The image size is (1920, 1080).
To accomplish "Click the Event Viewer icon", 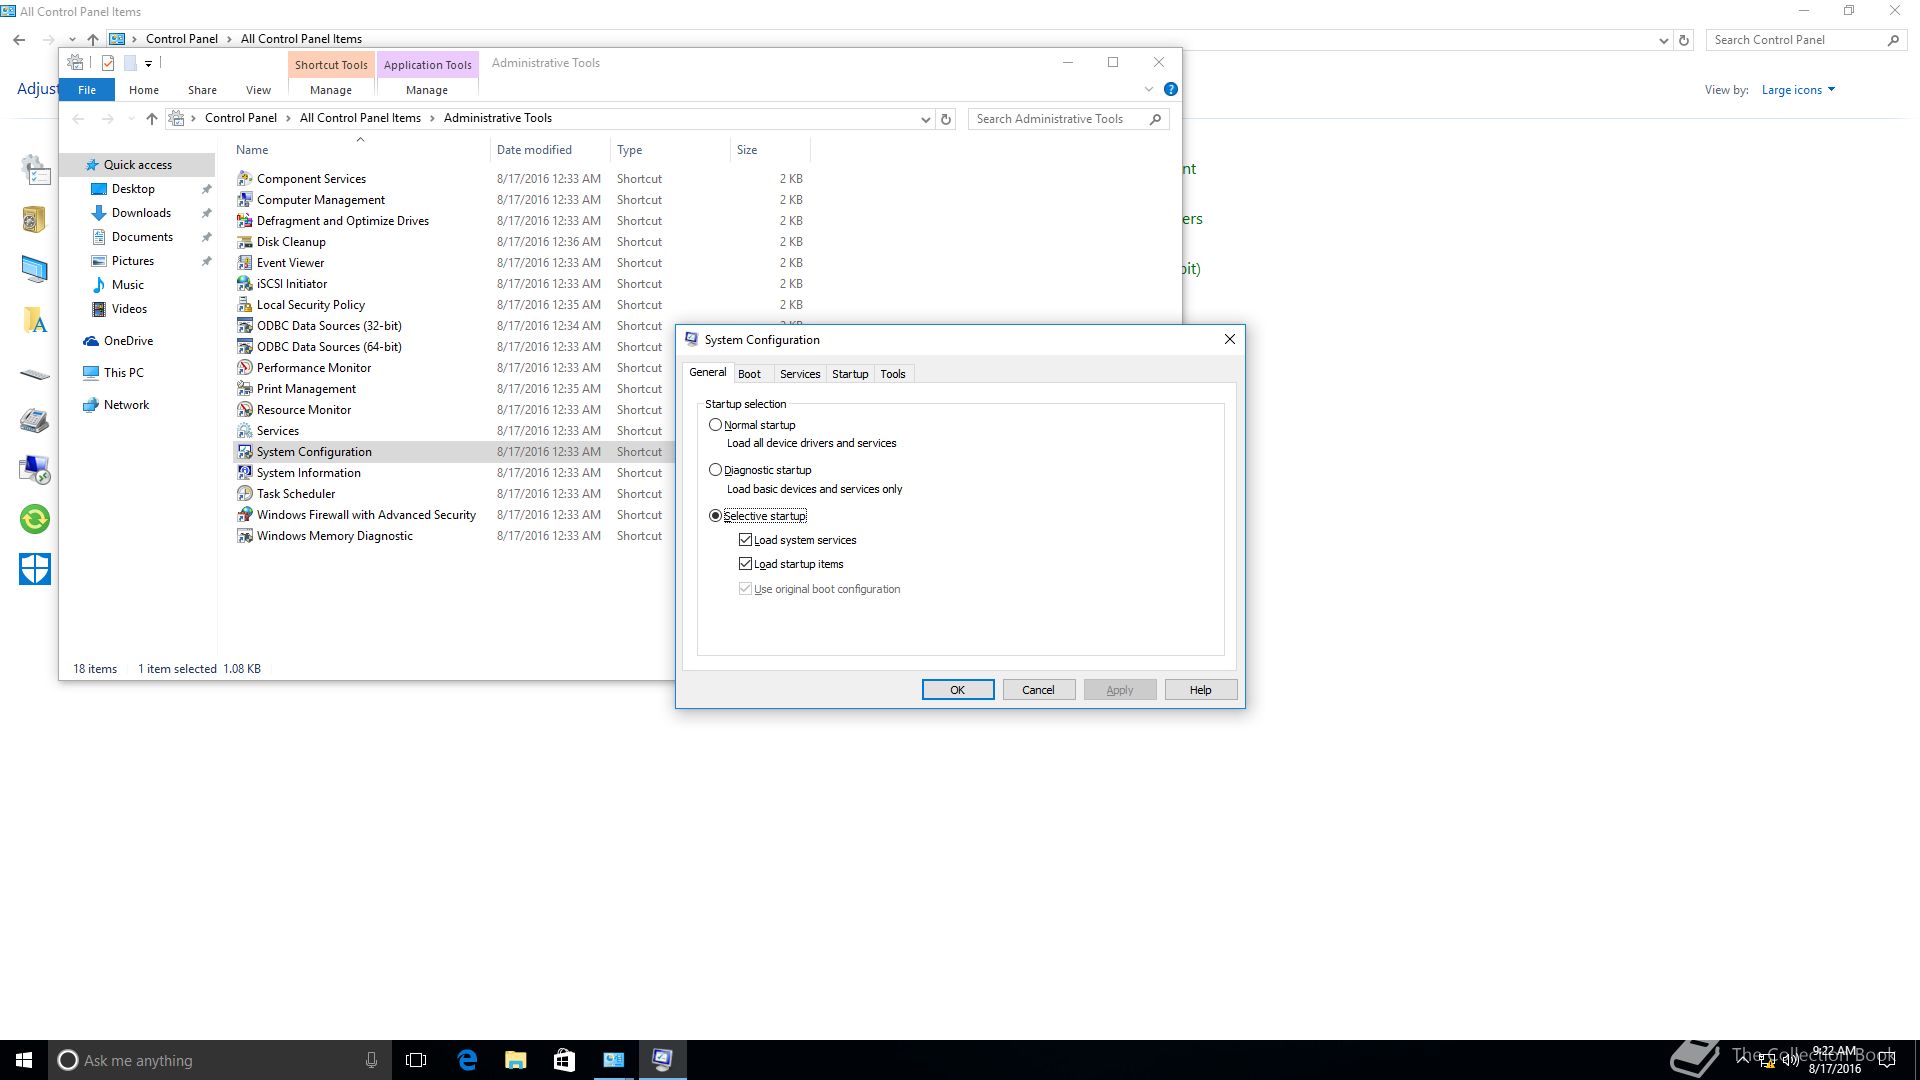I will pos(245,263).
